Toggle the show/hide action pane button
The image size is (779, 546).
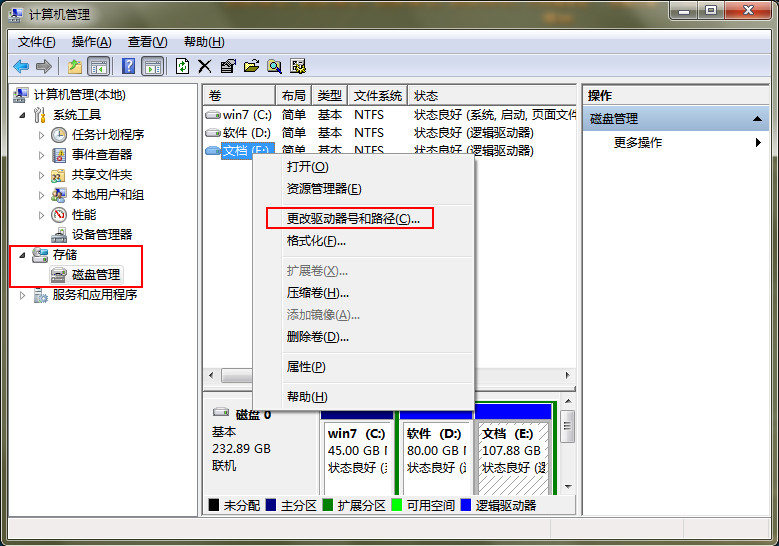coord(152,66)
